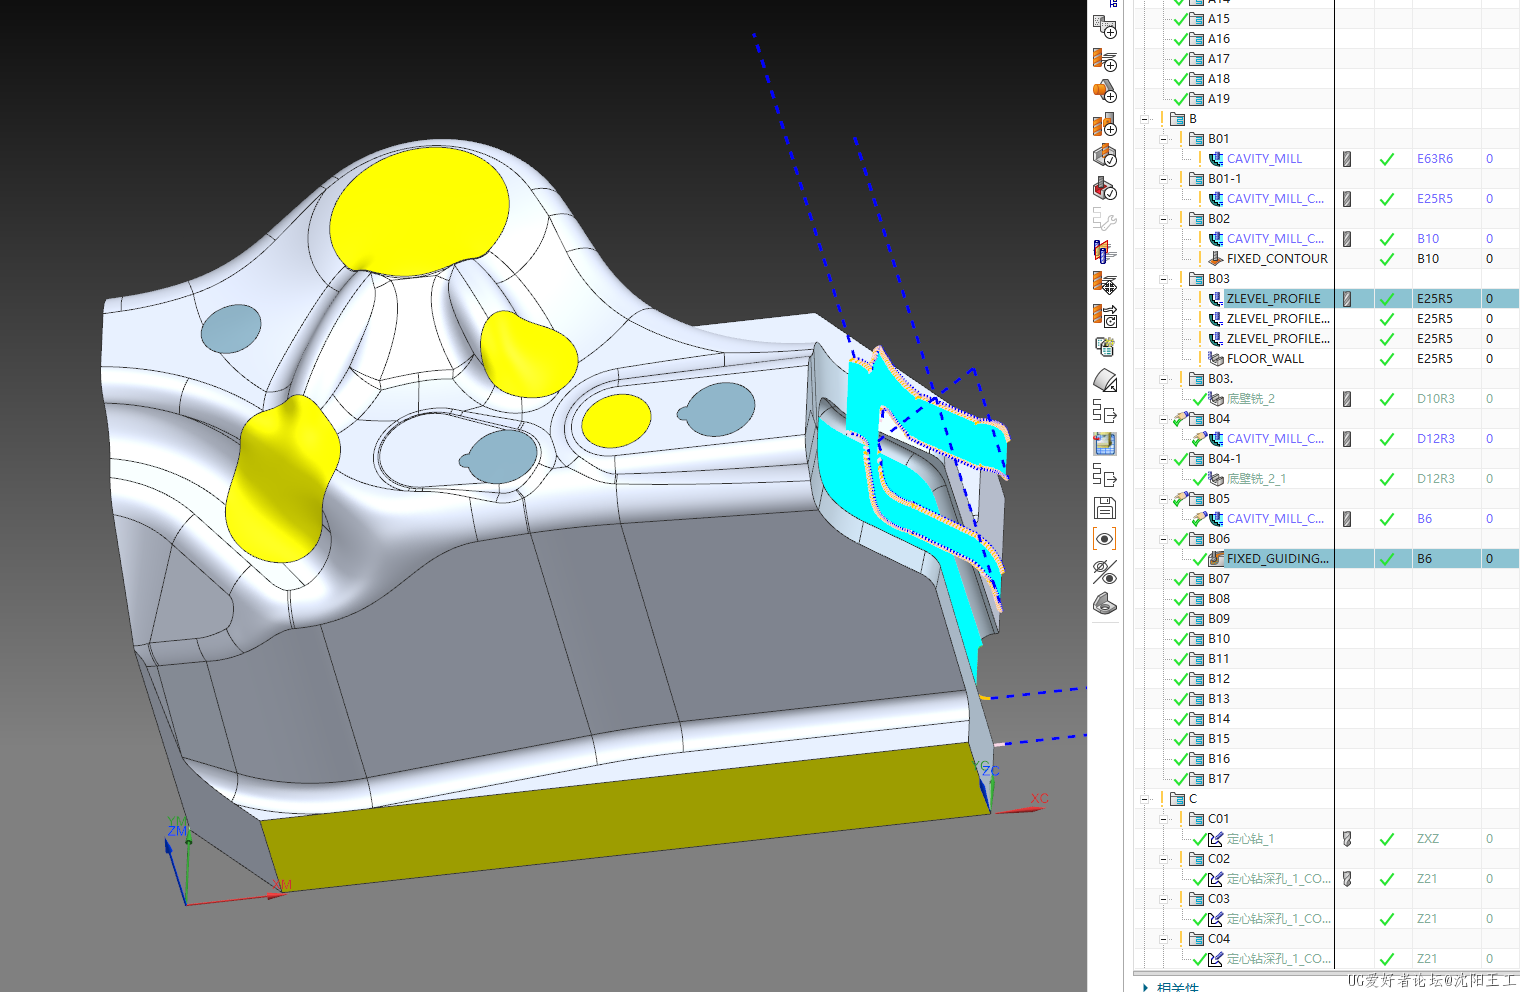This screenshot has width=1520, height=992.
Task: Click B6 tool cell in FIXED_GUIDING row
Action: (x=1424, y=559)
